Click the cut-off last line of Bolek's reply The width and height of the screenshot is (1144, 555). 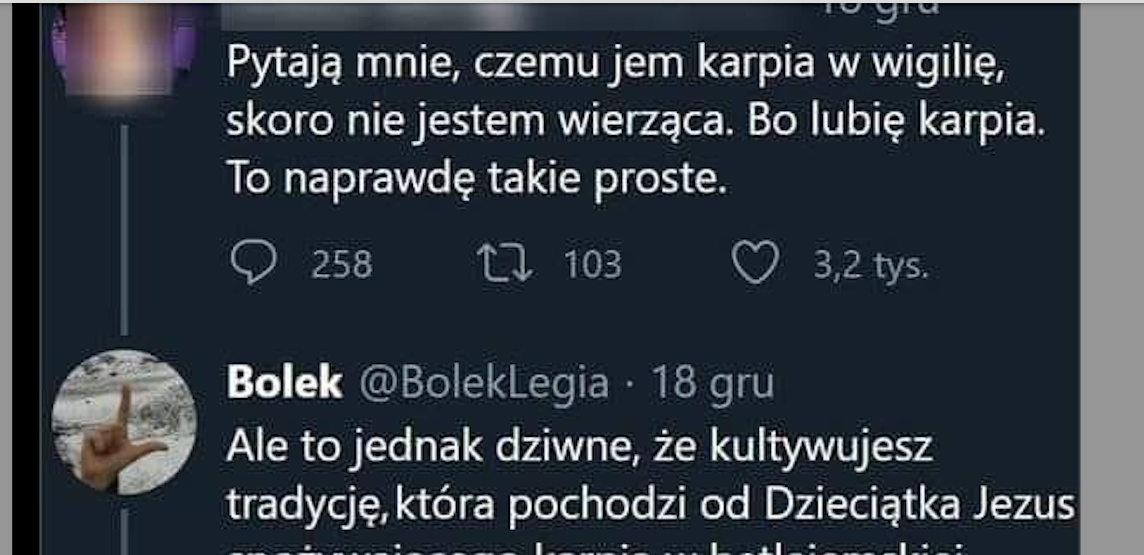point(600,547)
